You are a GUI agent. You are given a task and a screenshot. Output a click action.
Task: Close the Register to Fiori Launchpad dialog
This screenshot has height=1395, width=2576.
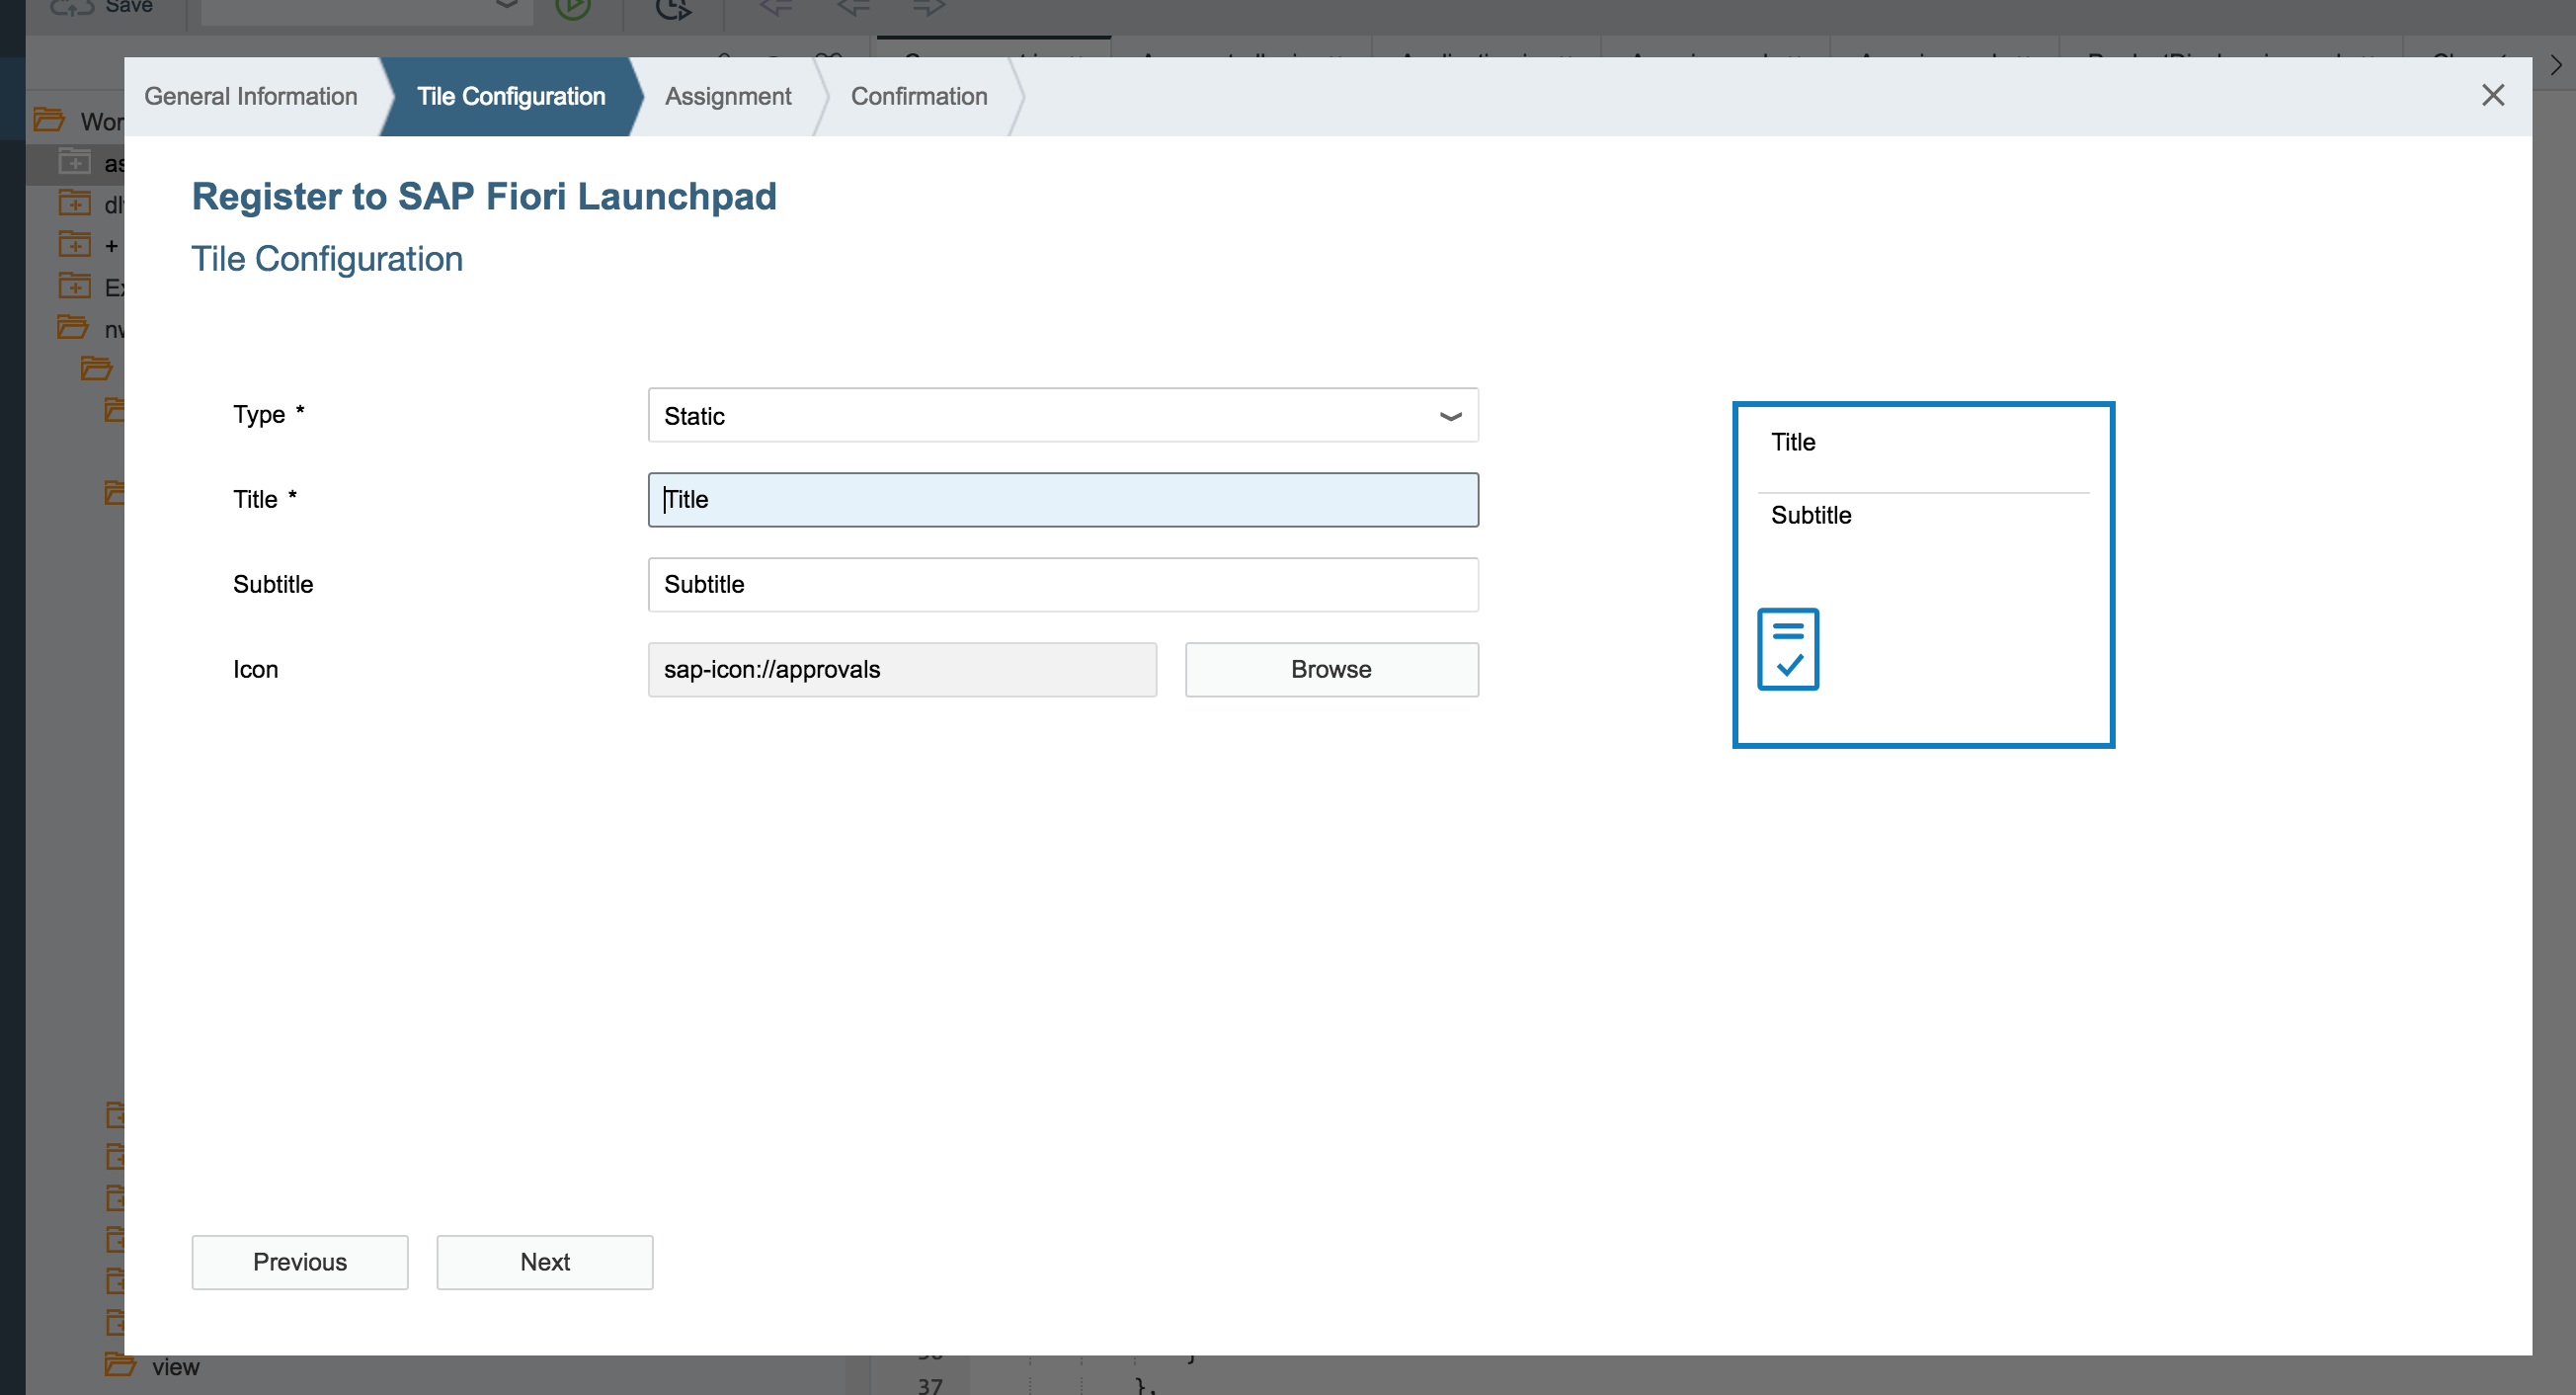[2493, 95]
